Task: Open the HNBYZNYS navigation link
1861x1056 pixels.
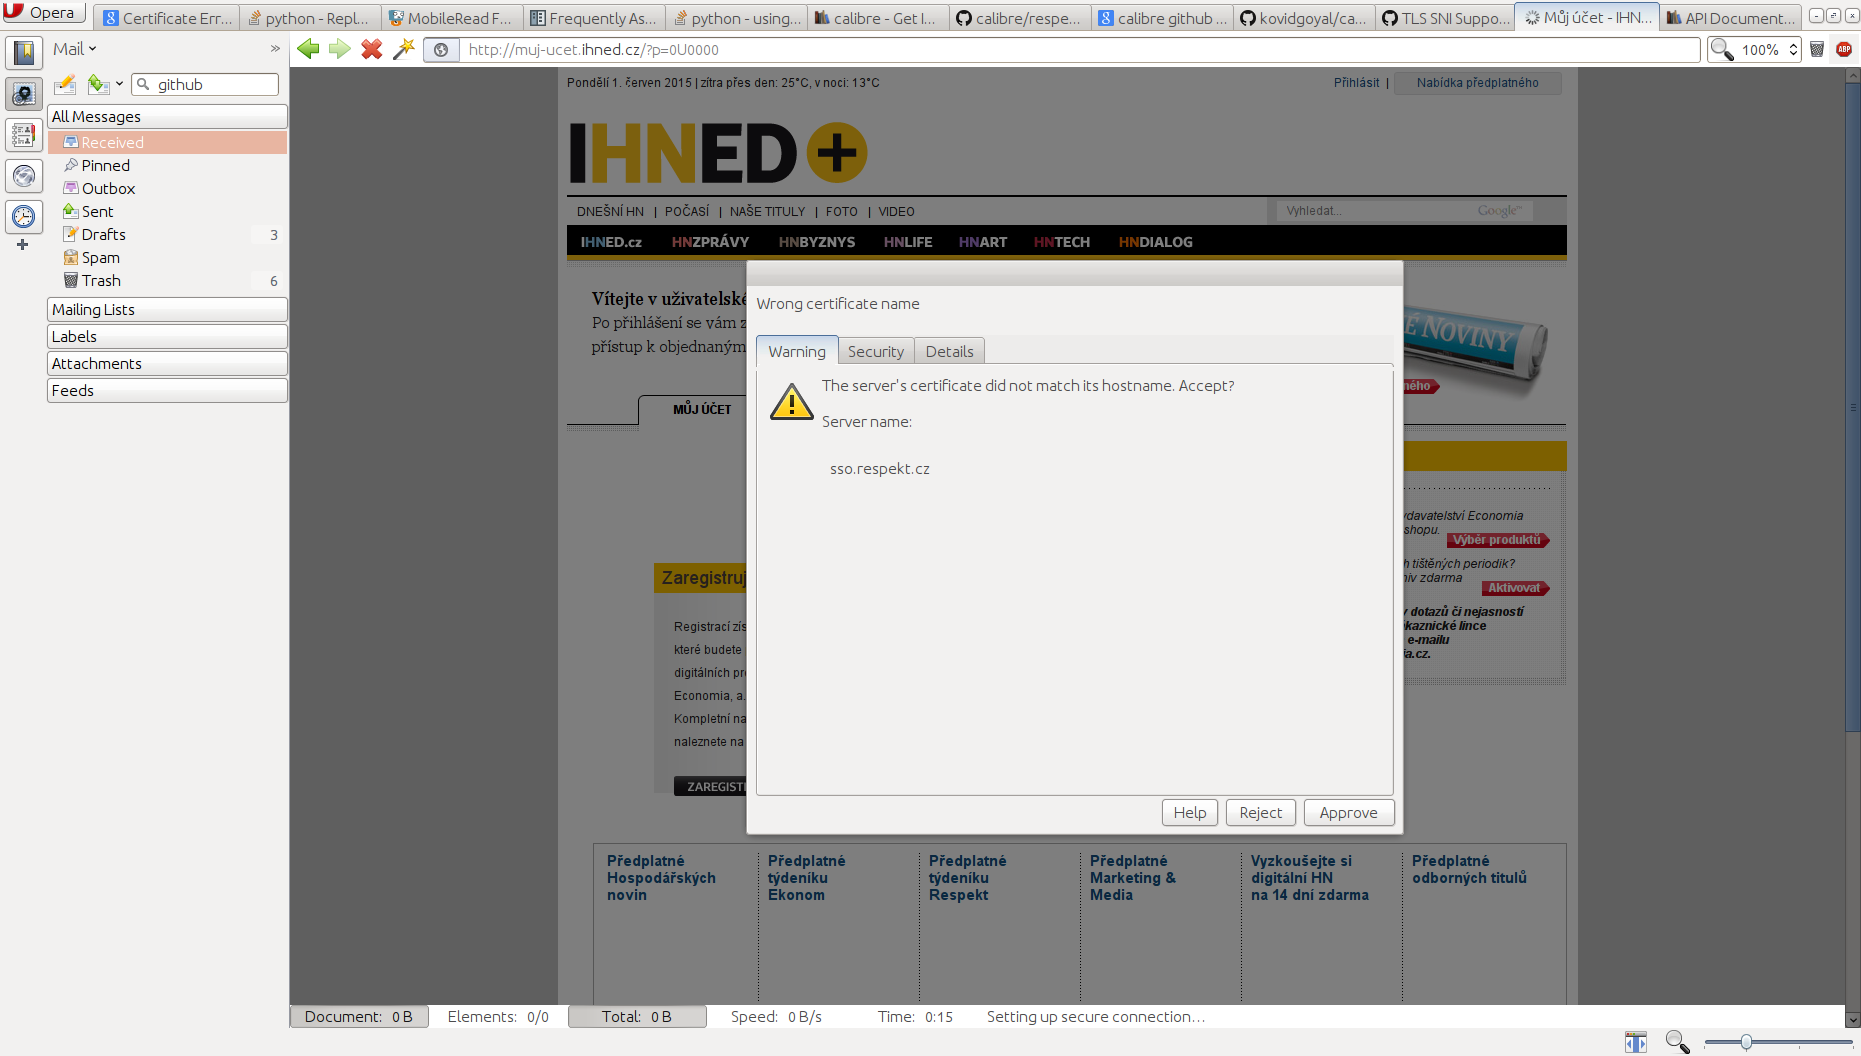Action: [817, 242]
